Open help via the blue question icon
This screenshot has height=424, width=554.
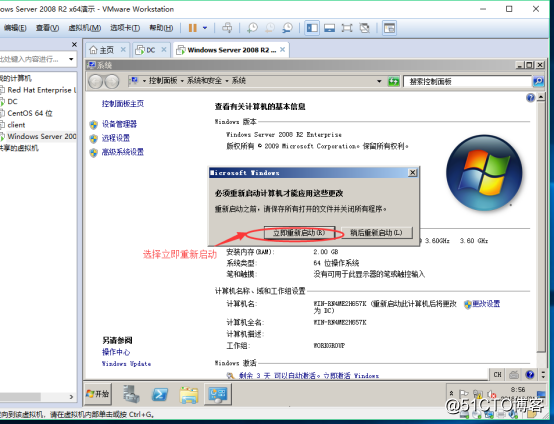[530, 98]
